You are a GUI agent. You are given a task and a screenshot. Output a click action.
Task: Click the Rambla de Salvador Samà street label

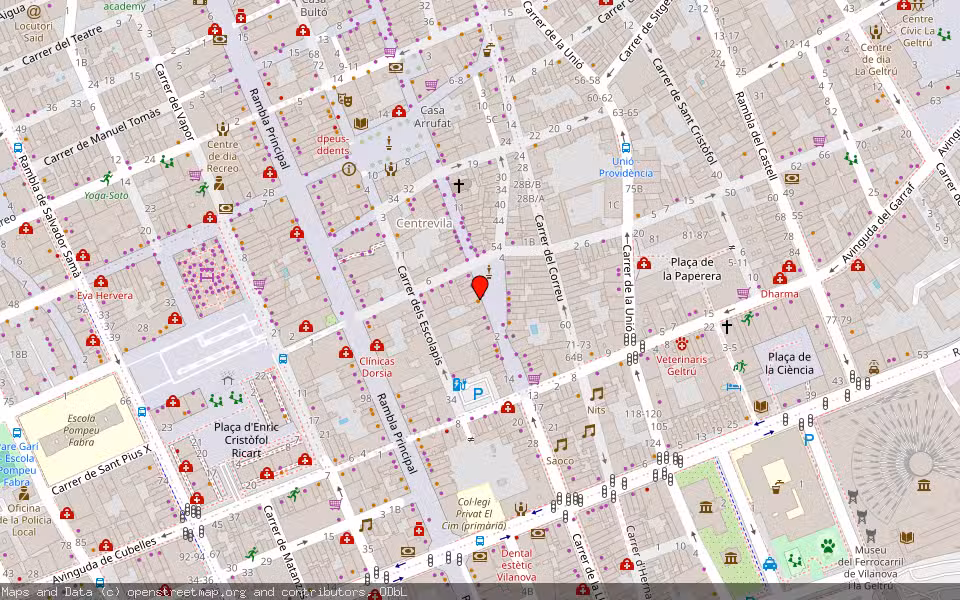point(49,216)
